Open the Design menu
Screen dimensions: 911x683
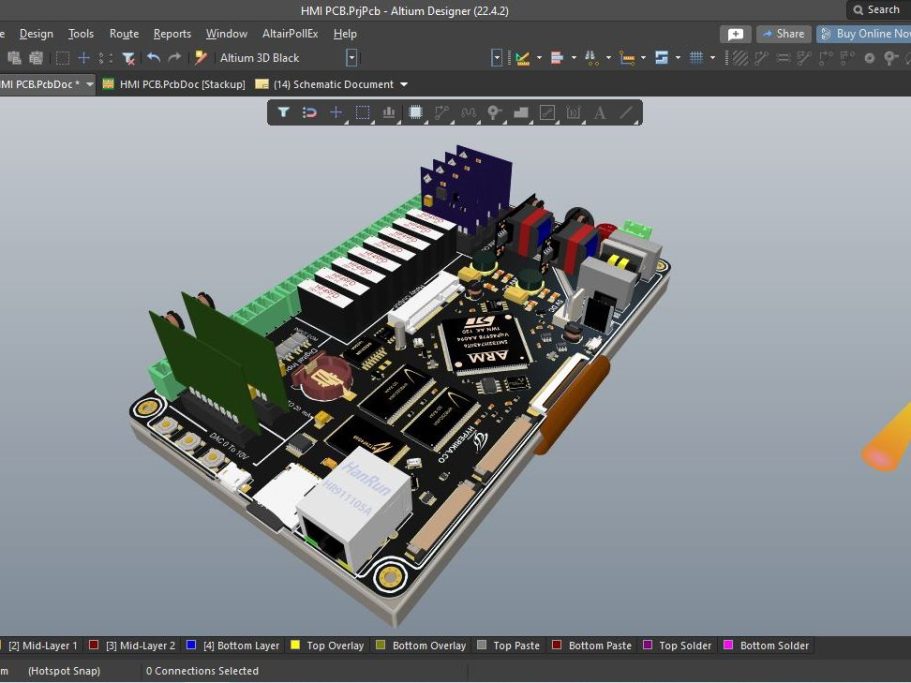pyautogui.click(x=36, y=34)
